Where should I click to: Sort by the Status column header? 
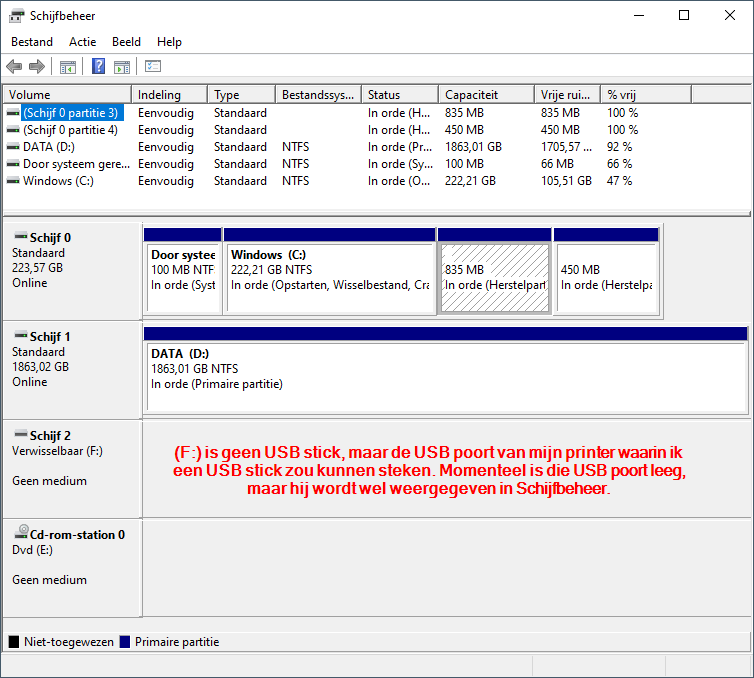coord(398,95)
